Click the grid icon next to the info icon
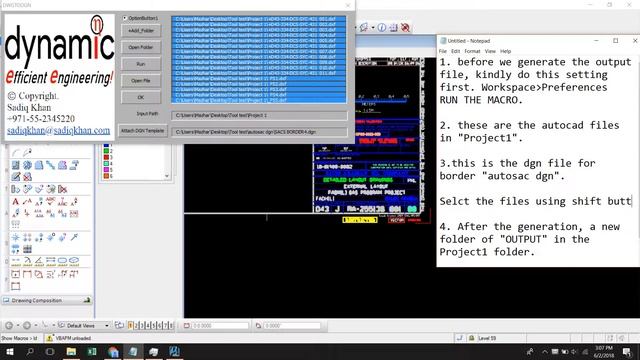This screenshot has height=360, width=640. [393, 27]
